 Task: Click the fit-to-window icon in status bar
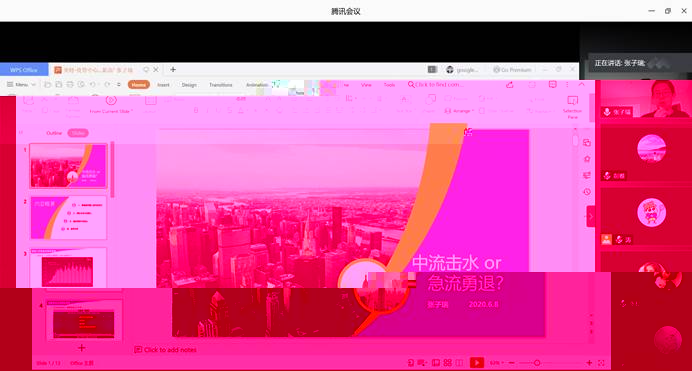[x=601, y=363]
